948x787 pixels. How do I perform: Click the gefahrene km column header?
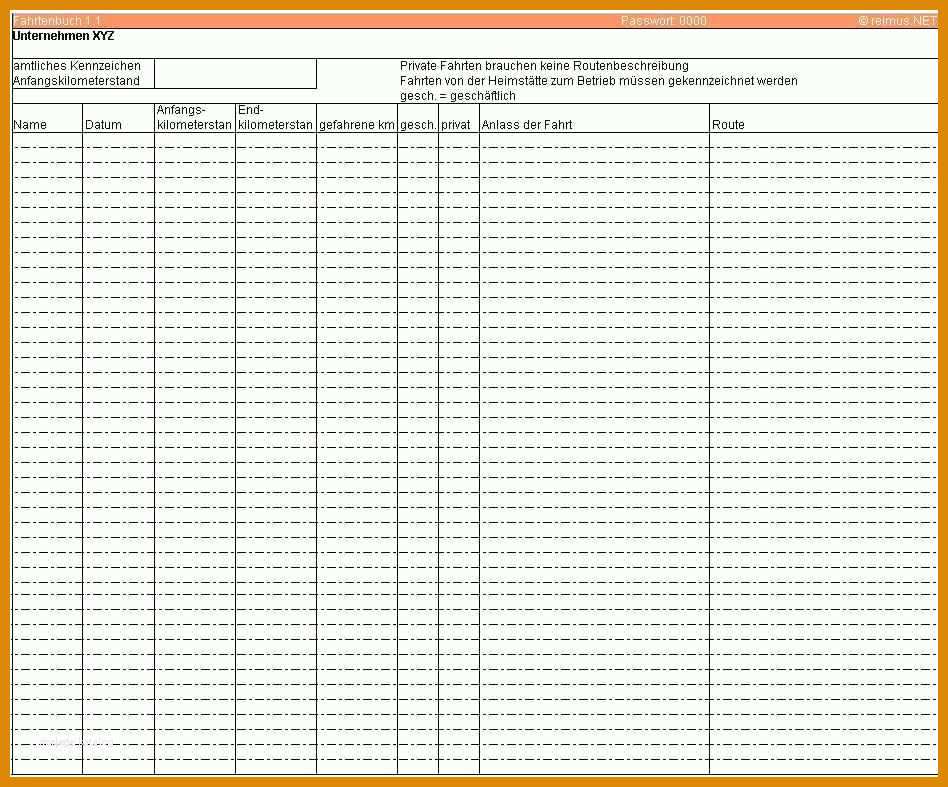pyautogui.click(x=357, y=118)
